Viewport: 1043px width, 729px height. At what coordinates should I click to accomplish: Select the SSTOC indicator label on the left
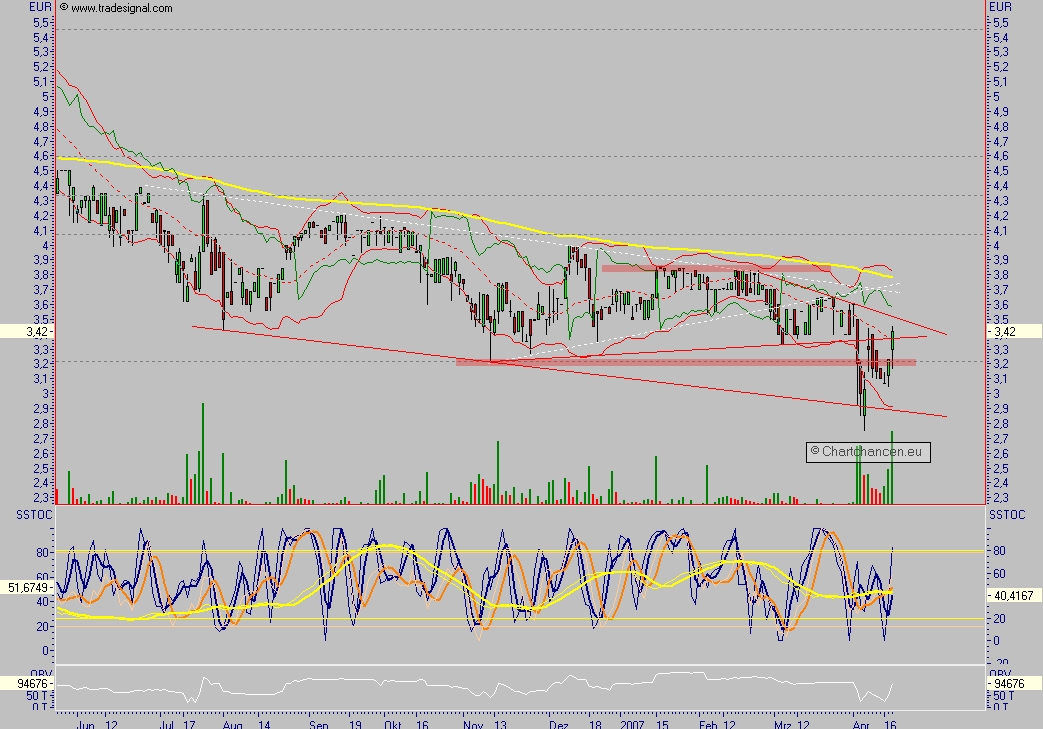click(x=35, y=515)
